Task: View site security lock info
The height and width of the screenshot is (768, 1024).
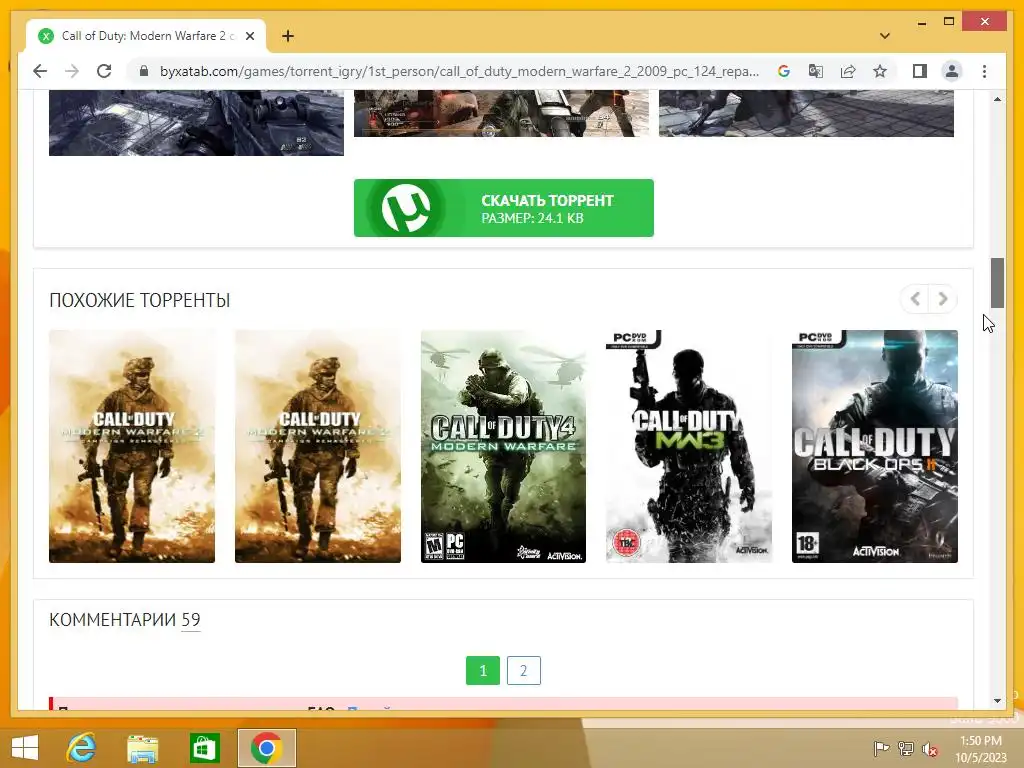Action: (144, 71)
